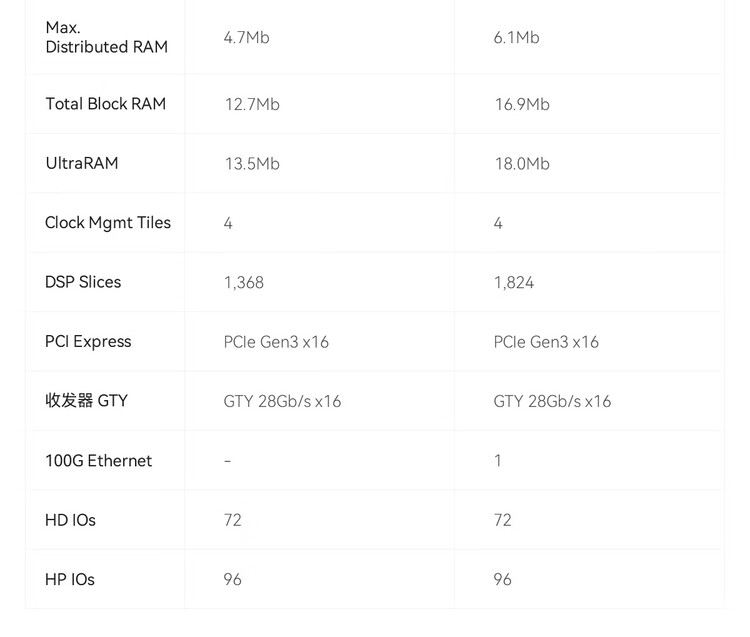Click the Max. Distributed RAM row label
Screen dimensions: 750x637
click(106, 37)
